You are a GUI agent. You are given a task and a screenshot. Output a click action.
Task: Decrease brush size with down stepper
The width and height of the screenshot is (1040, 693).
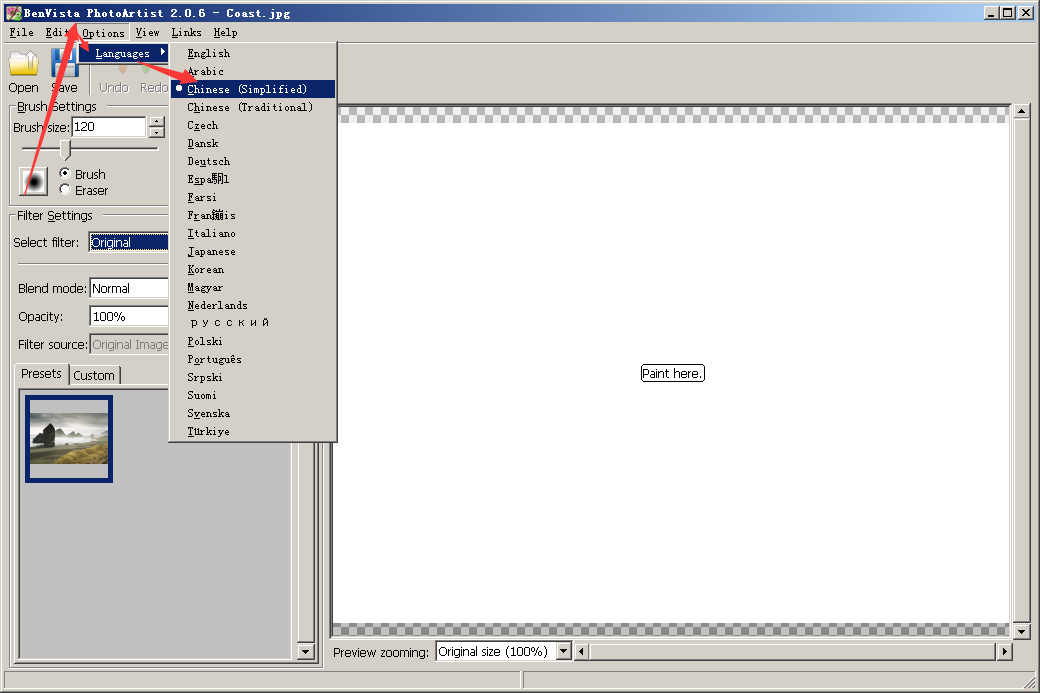(157, 132)
